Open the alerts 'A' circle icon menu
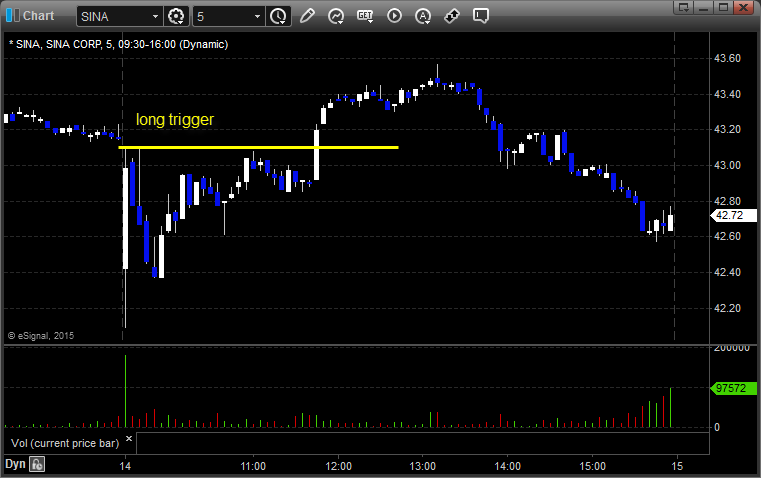This screenshot has width=761, height=478. (423, 16)
